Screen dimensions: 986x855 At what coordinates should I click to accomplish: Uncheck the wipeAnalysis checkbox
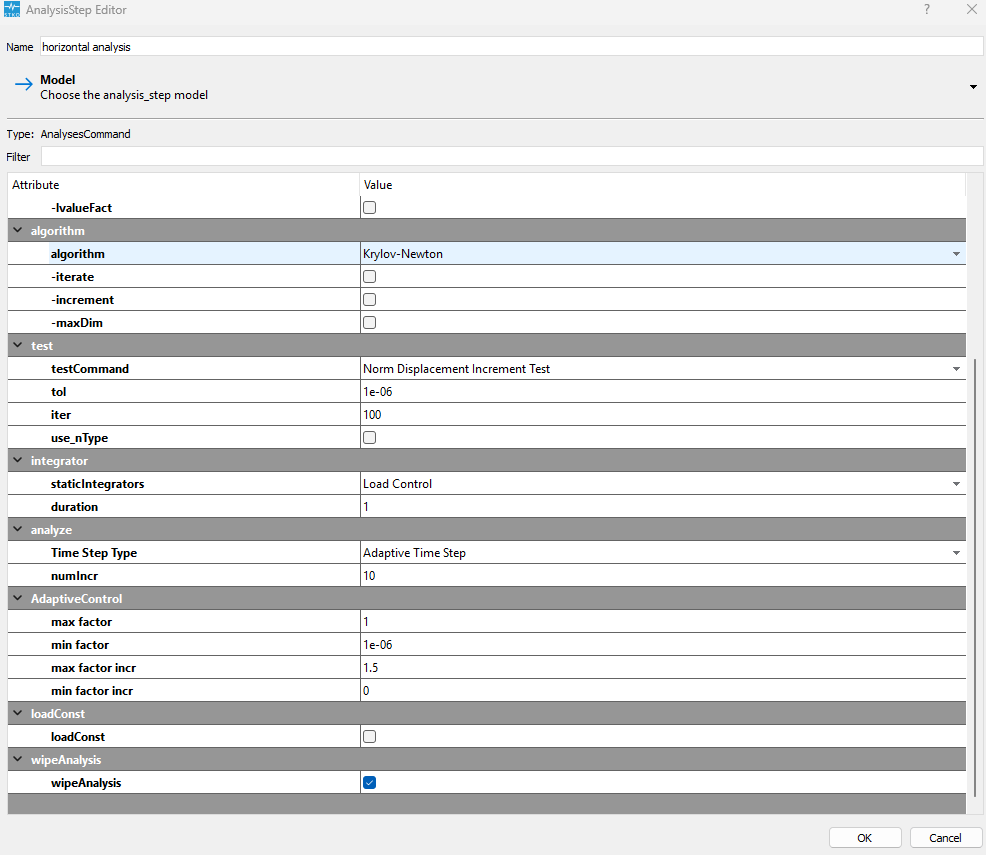(x=370, y=783)
